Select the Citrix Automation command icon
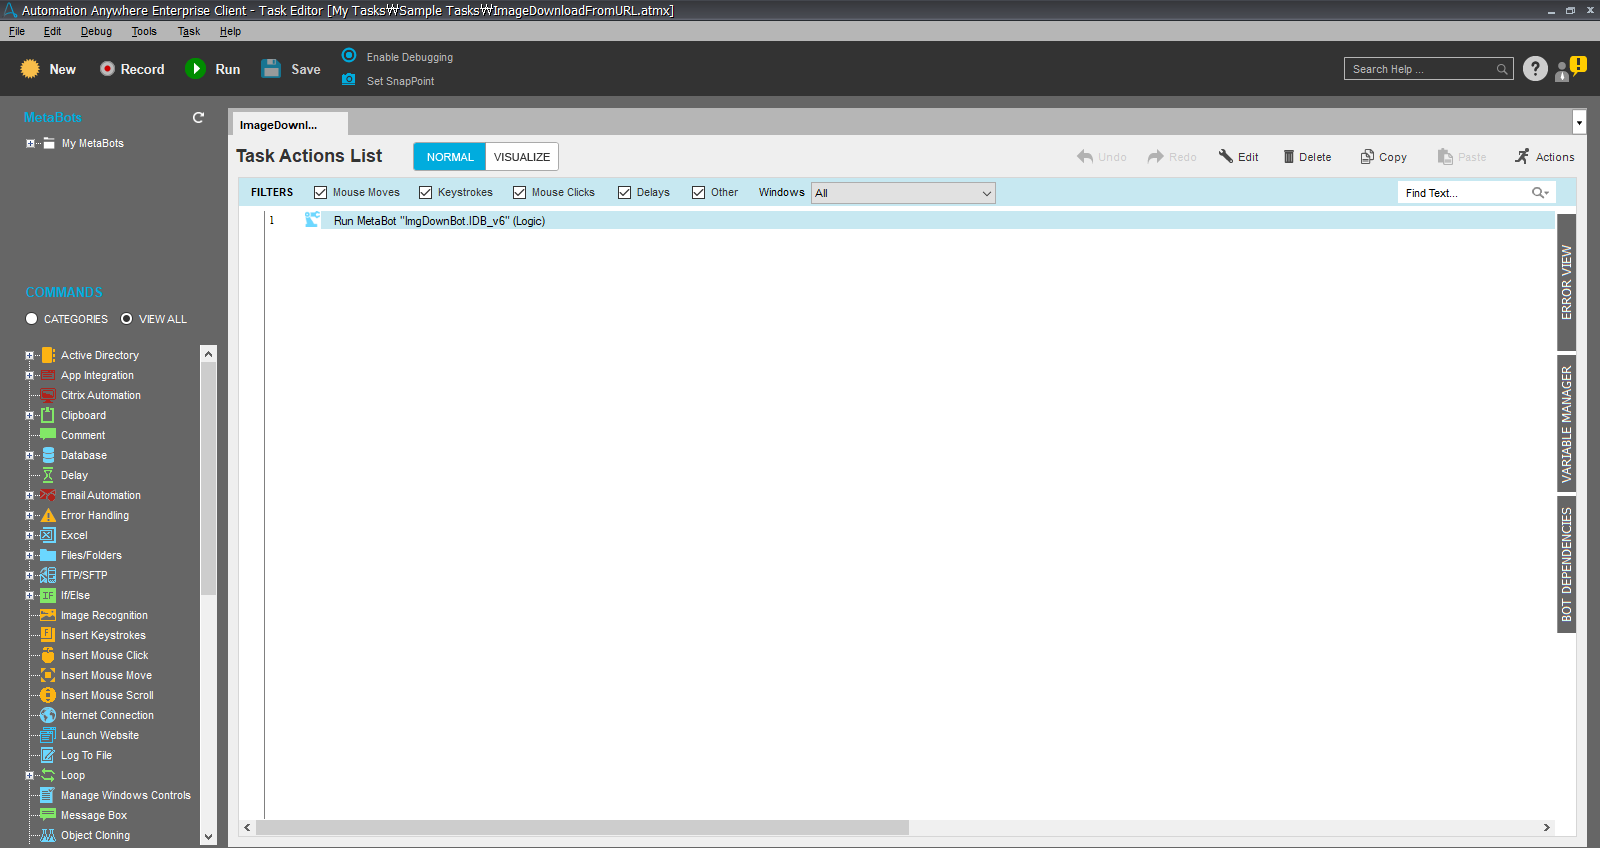 pos(48,395)
